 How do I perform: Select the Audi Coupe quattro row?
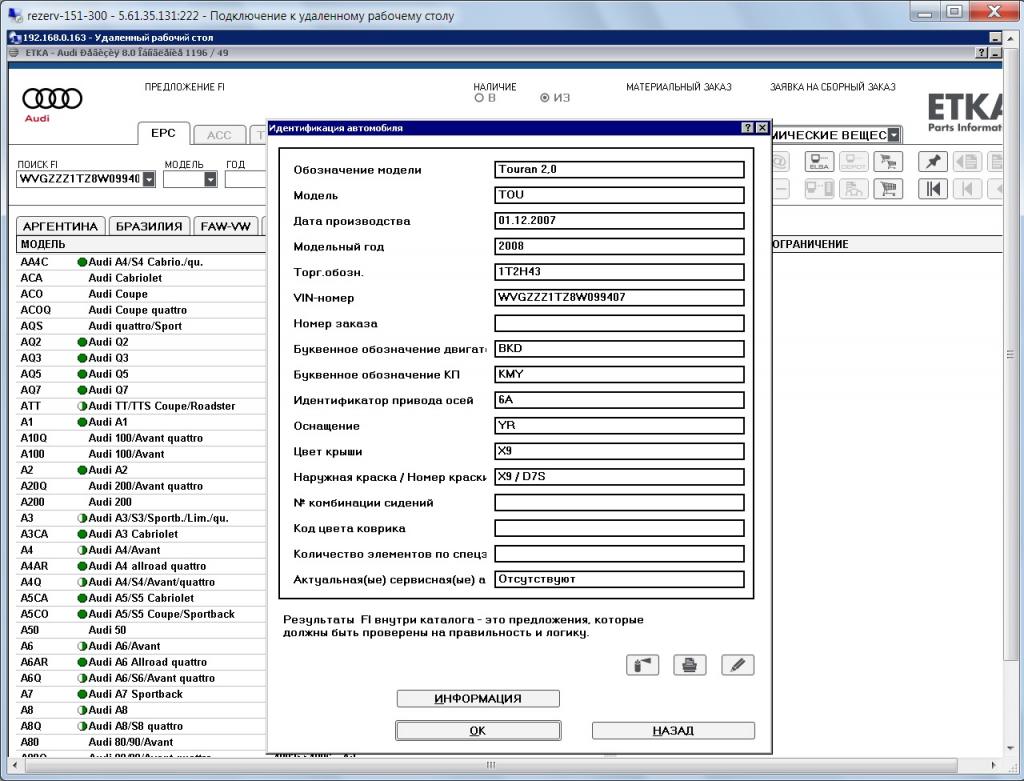[141, 310]
